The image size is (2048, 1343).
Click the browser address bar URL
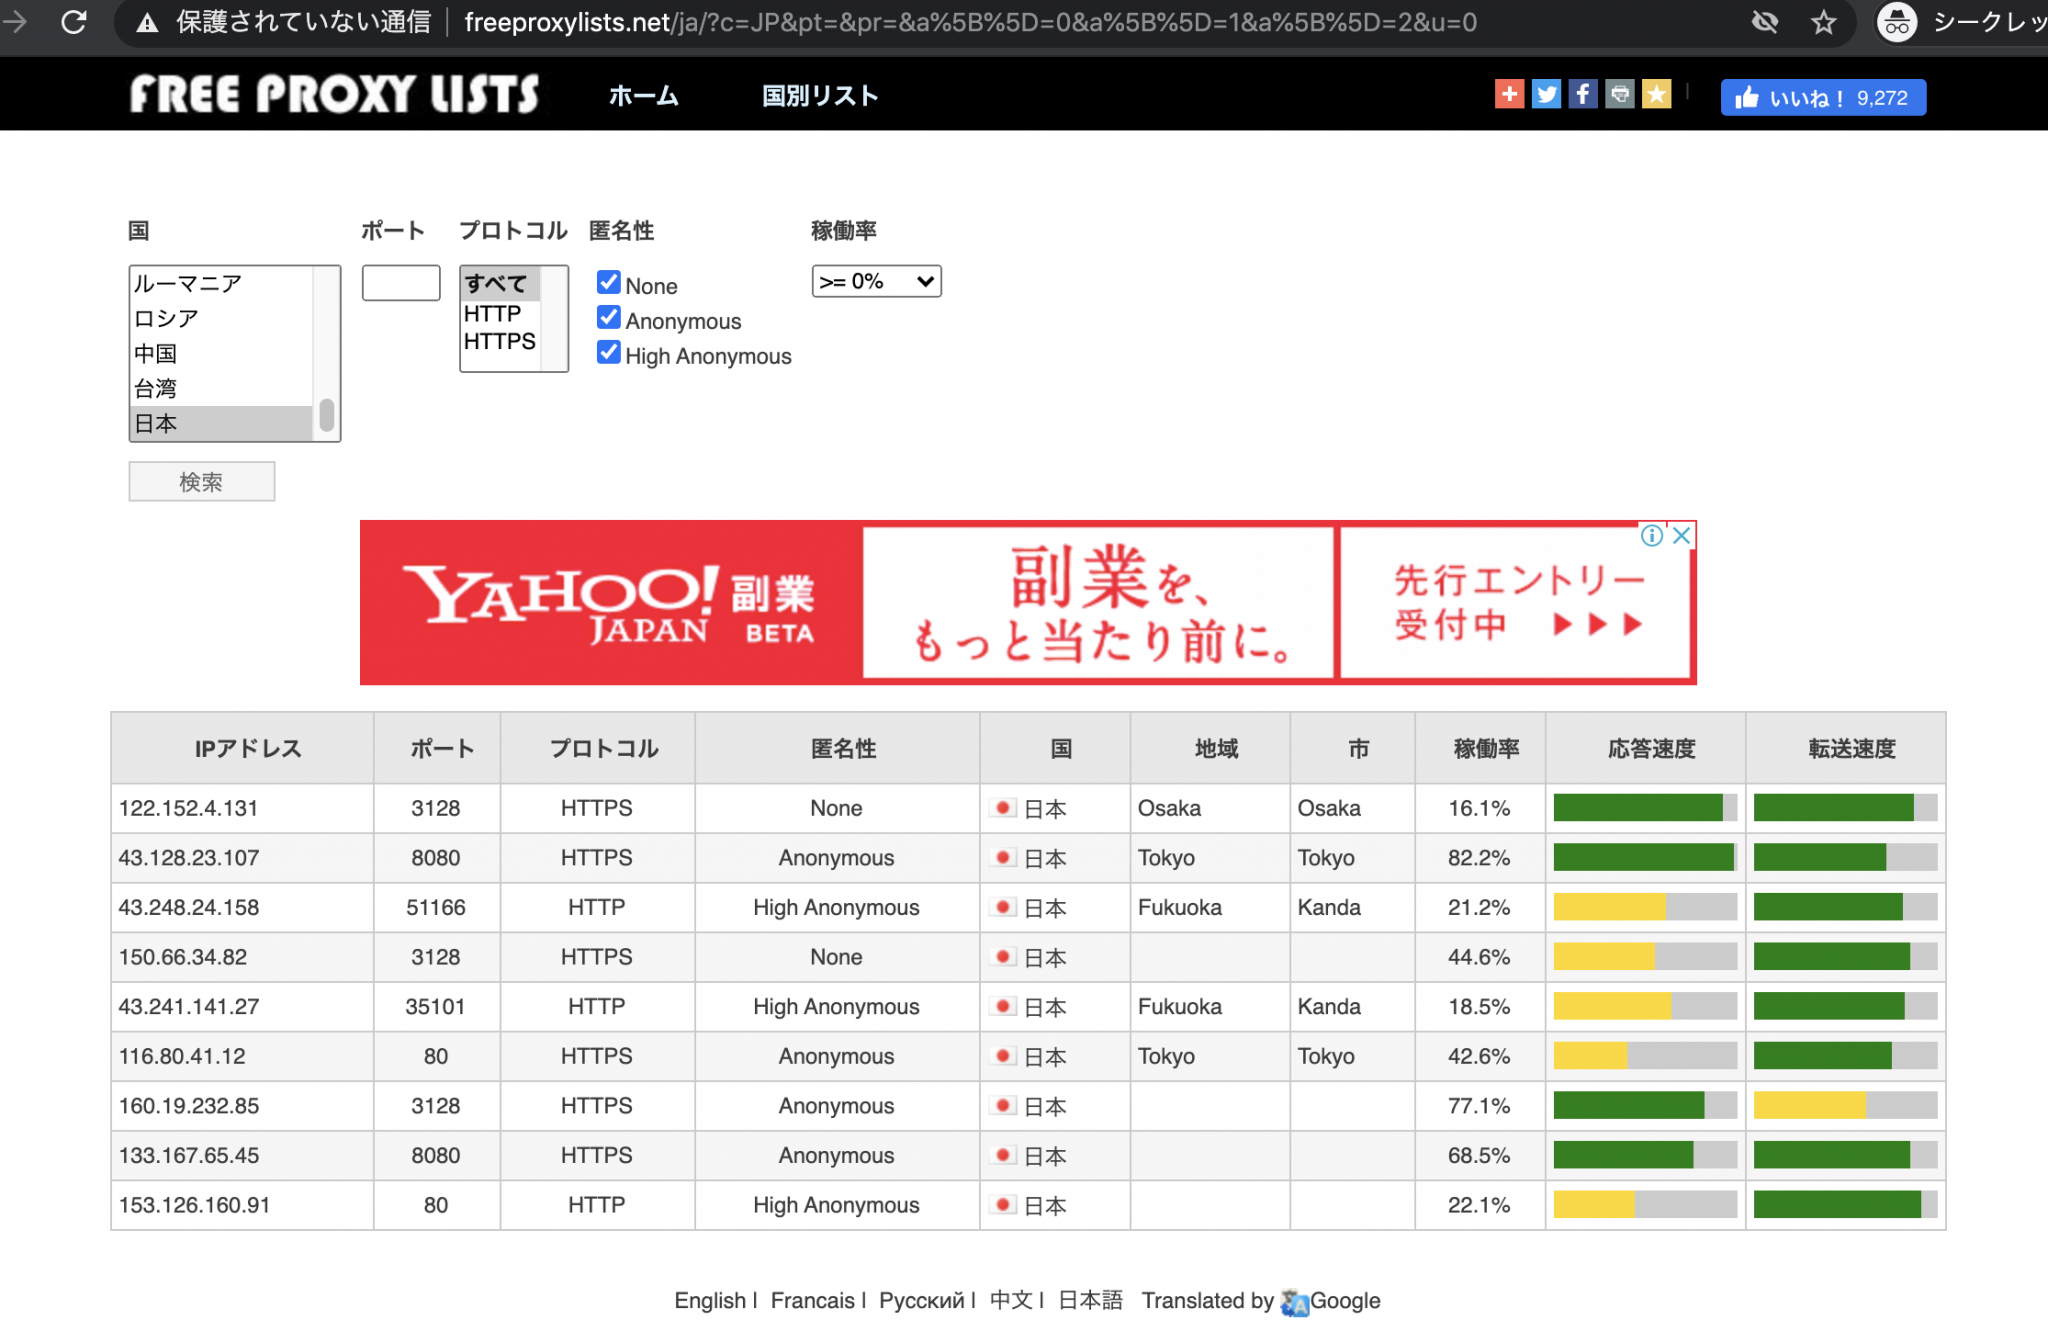point(970,22)
